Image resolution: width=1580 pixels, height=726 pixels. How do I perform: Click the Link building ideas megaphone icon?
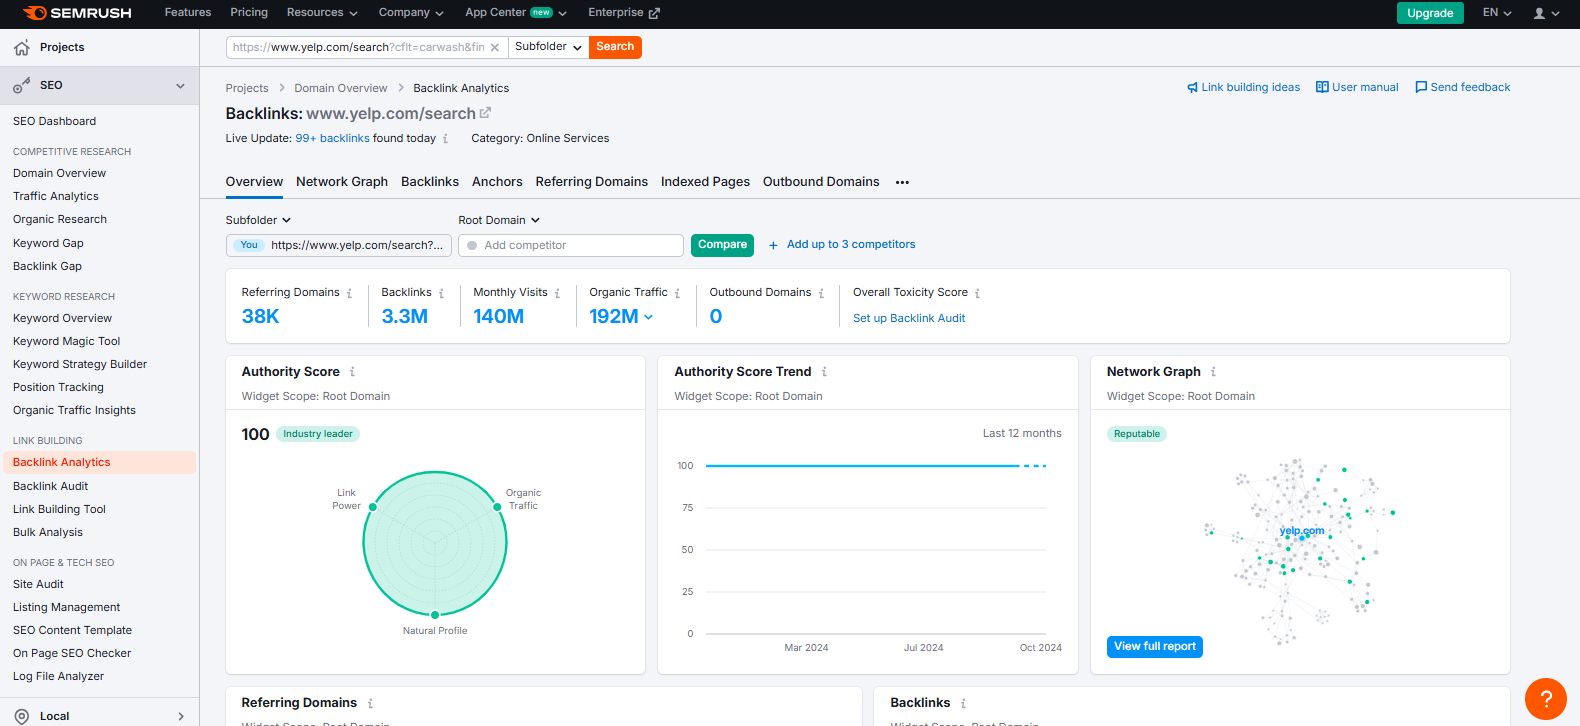coord(1192,88)
